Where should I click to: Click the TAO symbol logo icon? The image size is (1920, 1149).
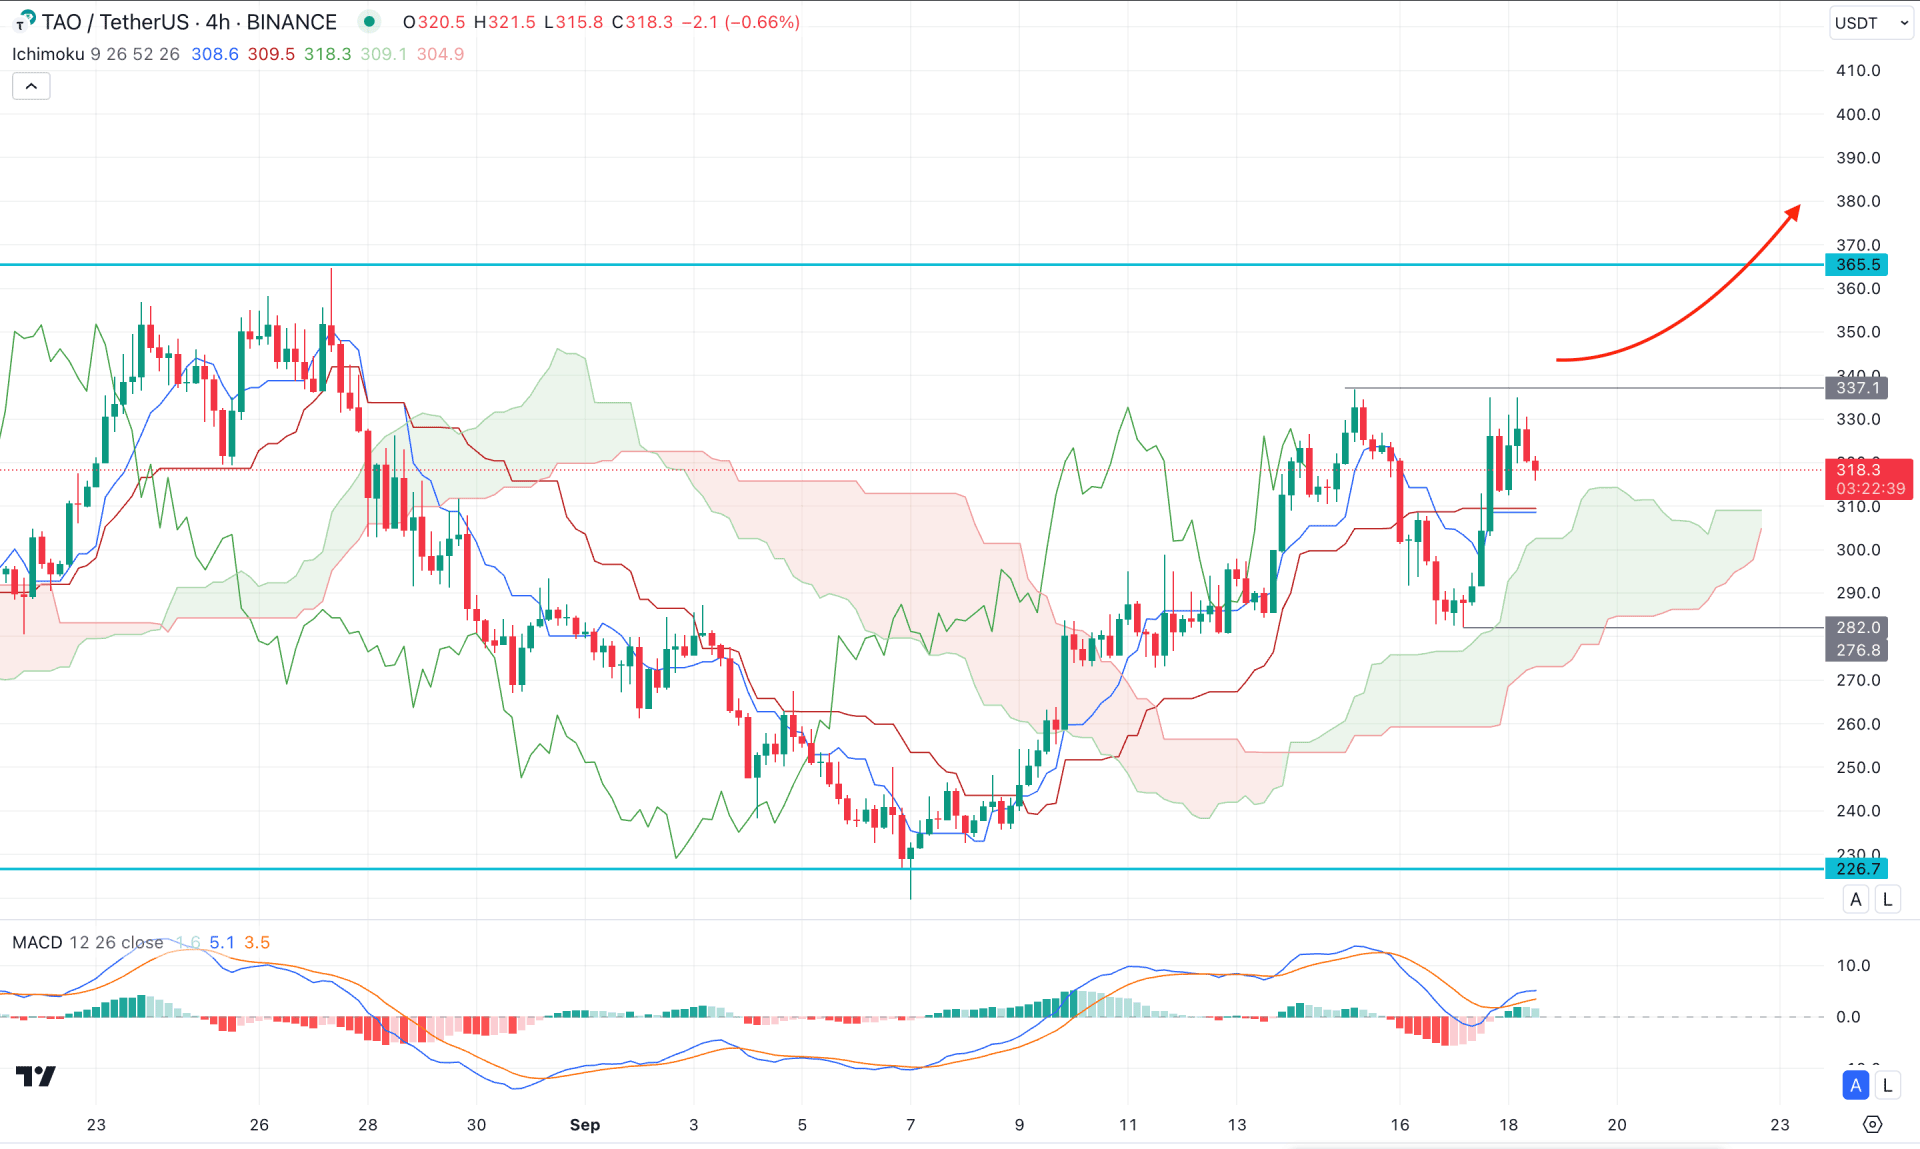(24, 21)
